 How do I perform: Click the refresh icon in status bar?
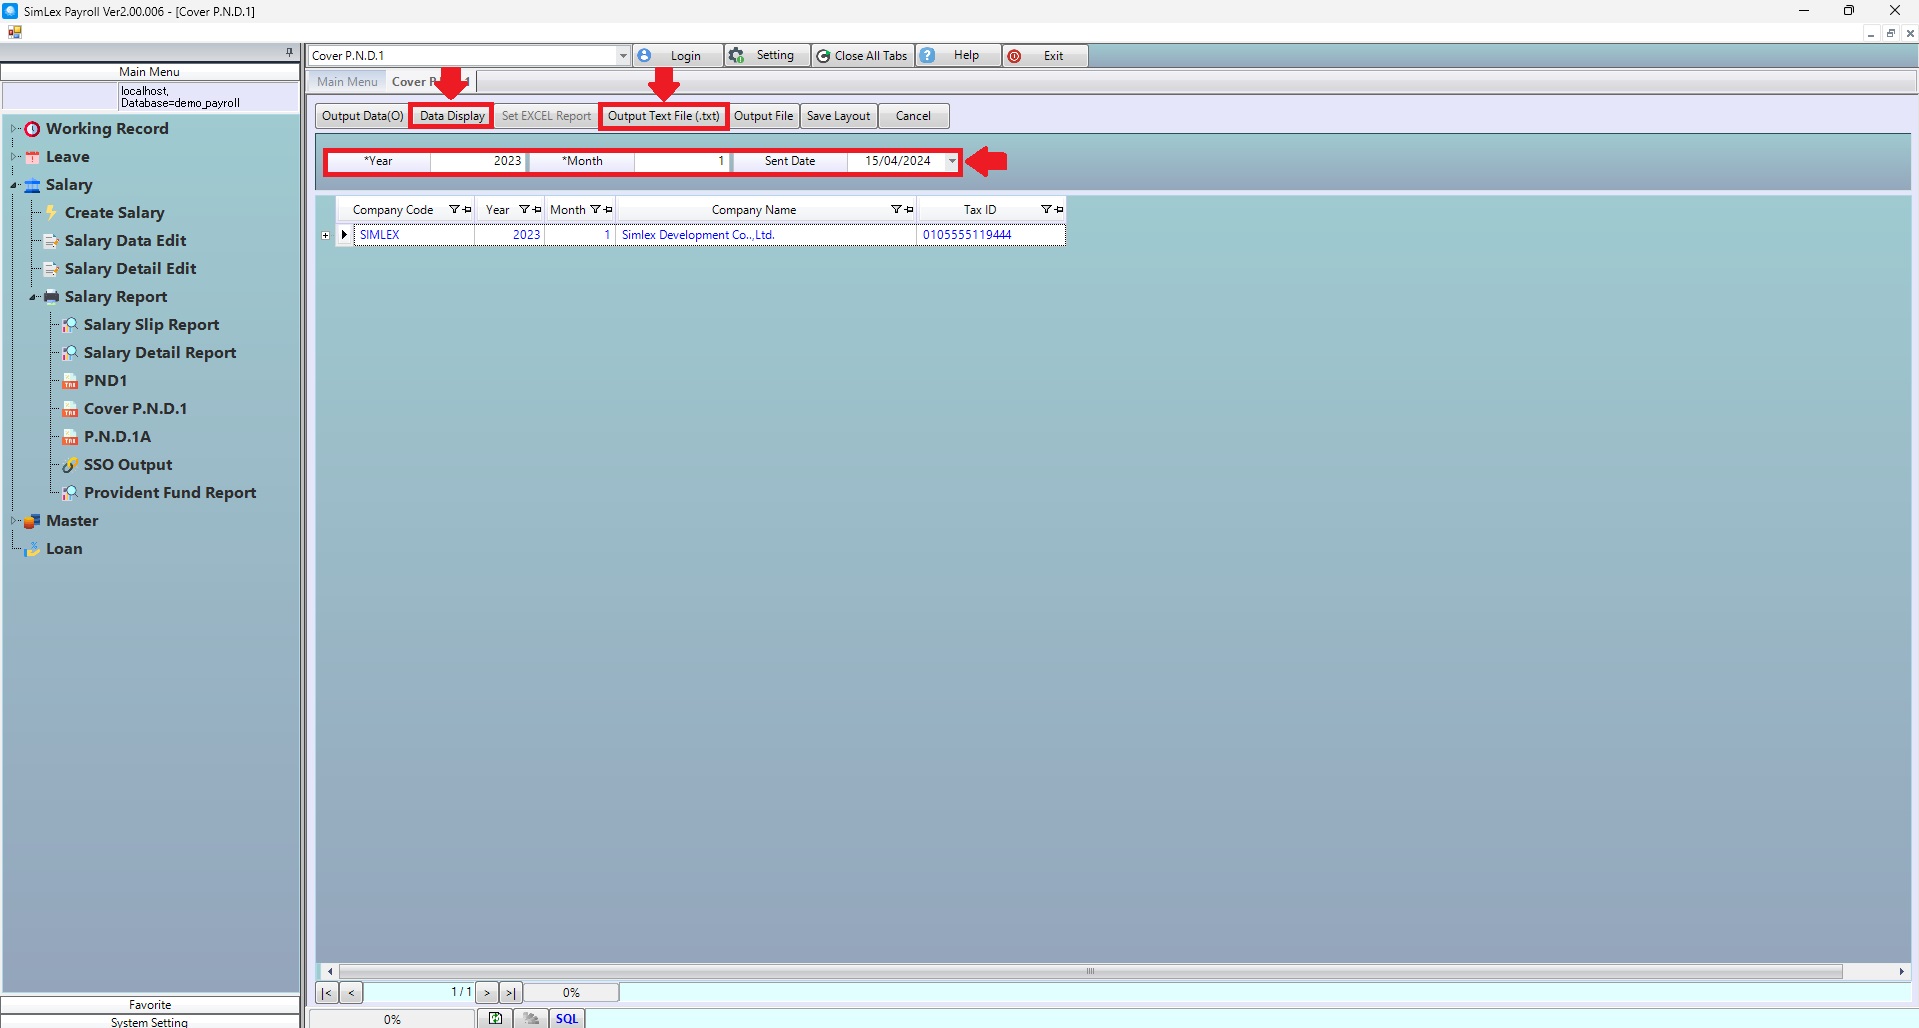(x=495, y=1019)
